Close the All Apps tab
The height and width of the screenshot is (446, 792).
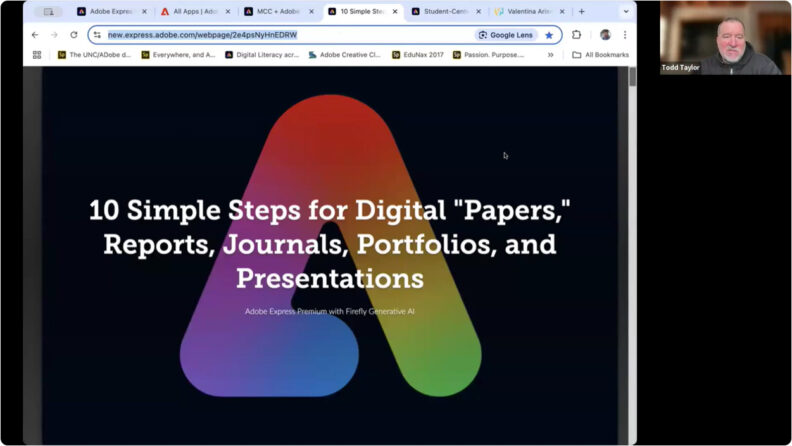228,11
